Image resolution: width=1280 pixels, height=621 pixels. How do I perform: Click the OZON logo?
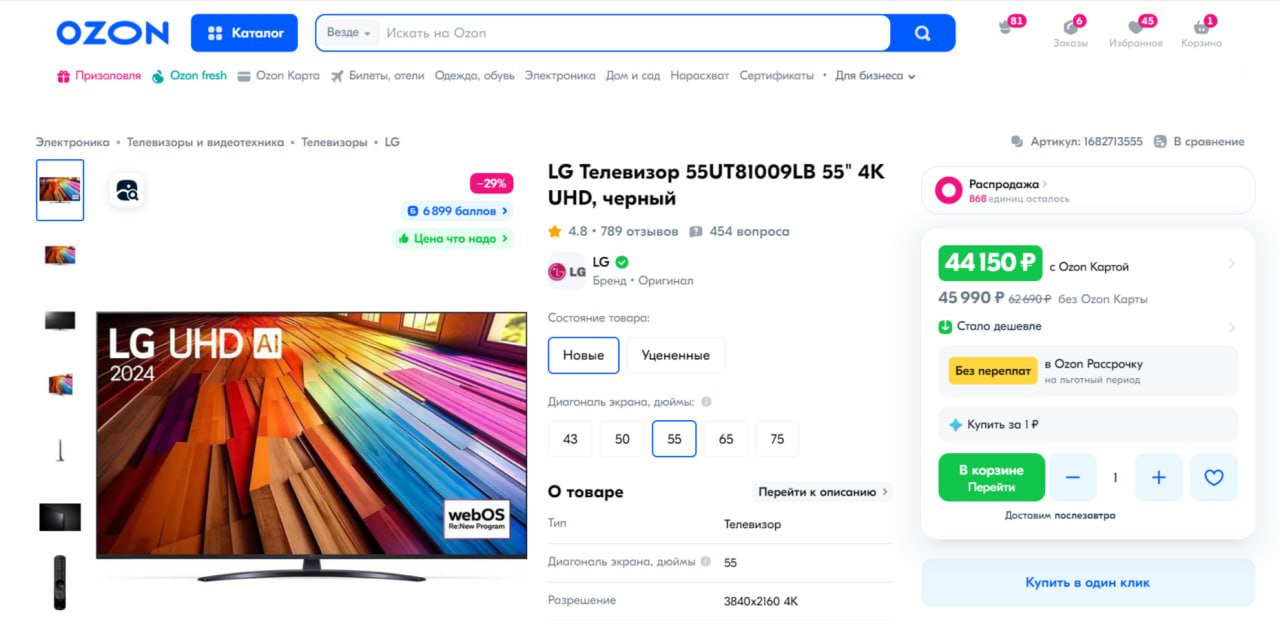tap(112, 33)
